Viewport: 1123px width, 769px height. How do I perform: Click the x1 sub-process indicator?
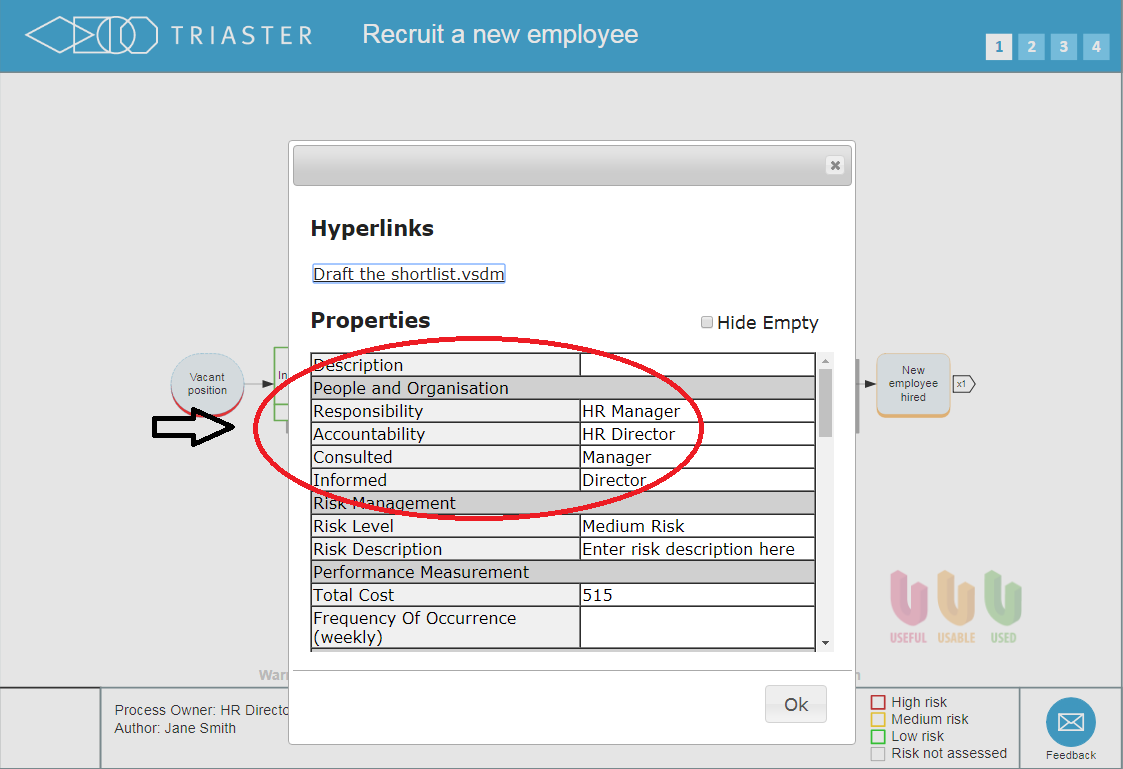962,382
